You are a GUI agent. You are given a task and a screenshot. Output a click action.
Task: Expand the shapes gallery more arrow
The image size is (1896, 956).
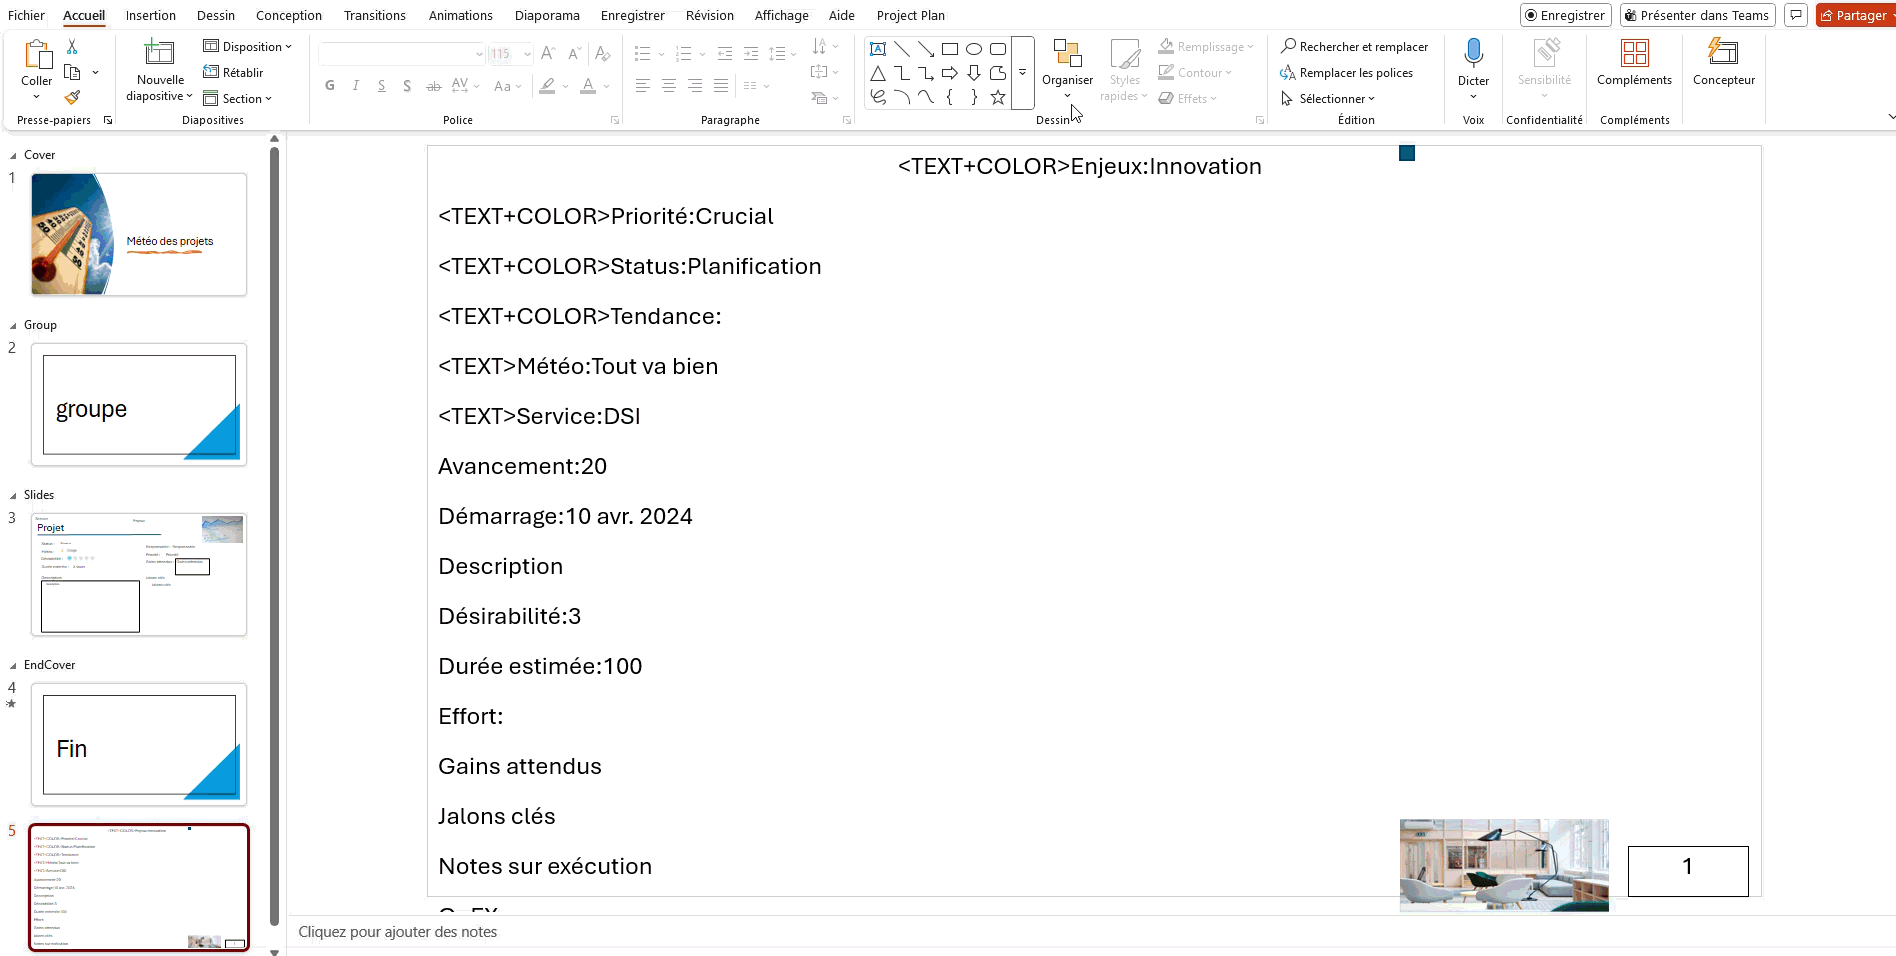click(x=1022, y=73)
